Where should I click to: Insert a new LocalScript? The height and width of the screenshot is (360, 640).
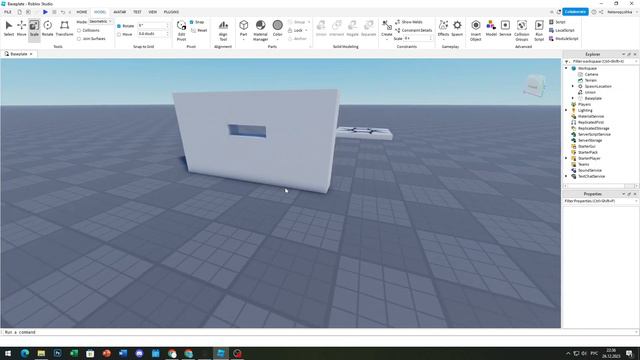[x=562, y=30]
